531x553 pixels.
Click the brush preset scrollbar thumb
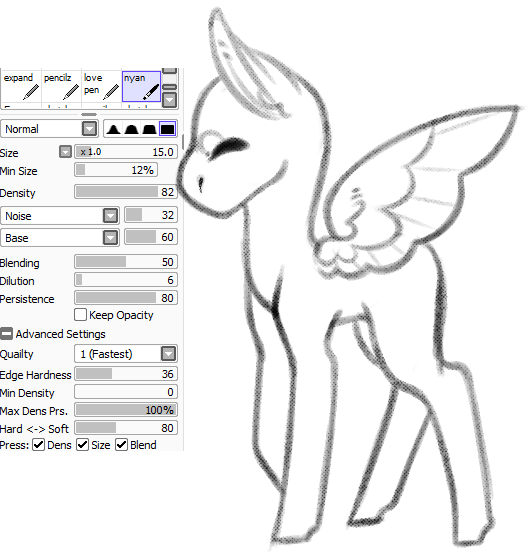170,87
